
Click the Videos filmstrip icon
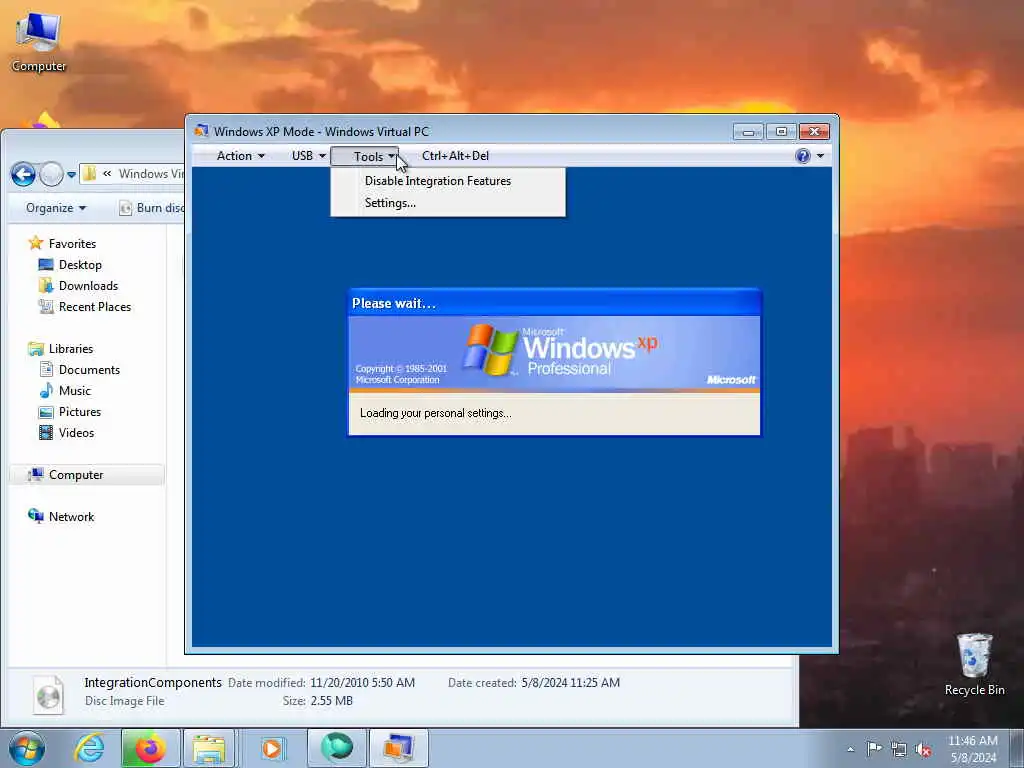click(46, 432)
